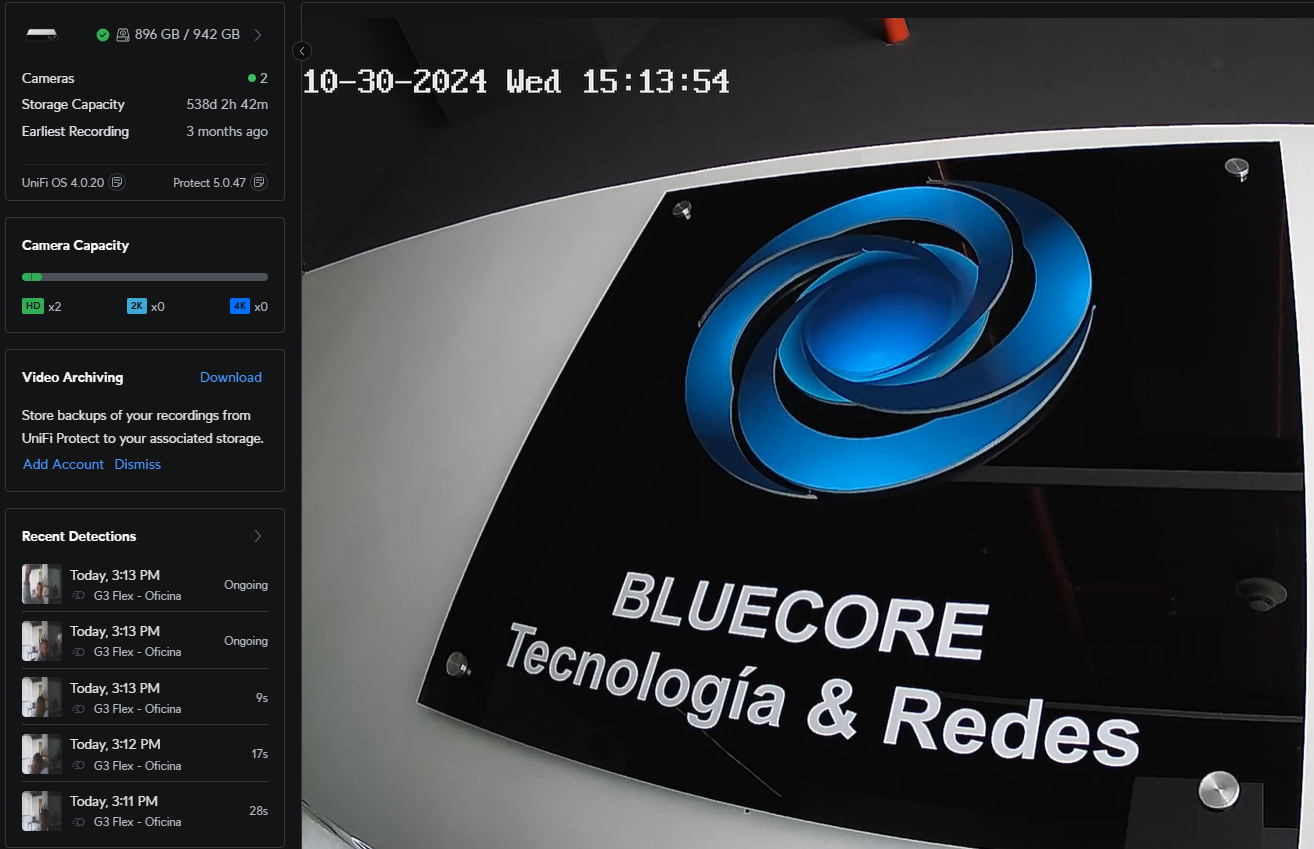Click motion icon in the 17s detection row

click(79, 766)
